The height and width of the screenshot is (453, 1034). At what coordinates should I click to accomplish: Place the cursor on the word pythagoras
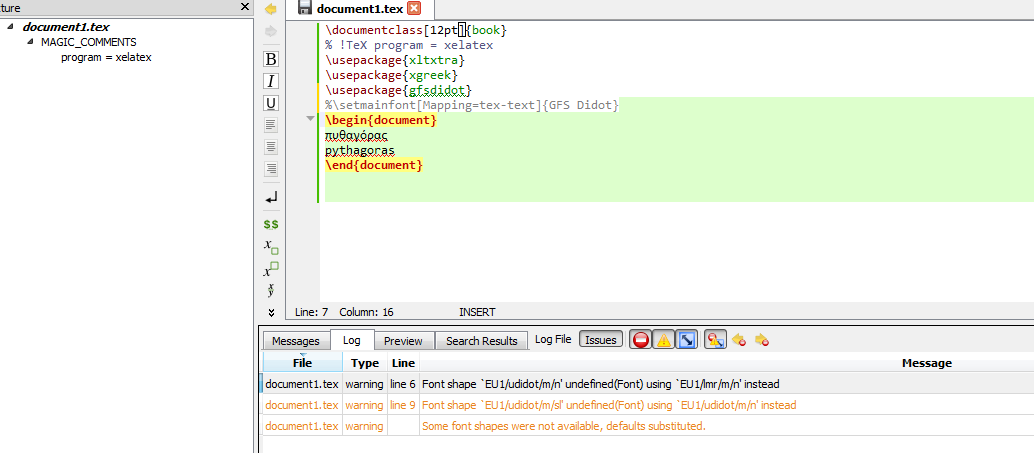point(359,150)
